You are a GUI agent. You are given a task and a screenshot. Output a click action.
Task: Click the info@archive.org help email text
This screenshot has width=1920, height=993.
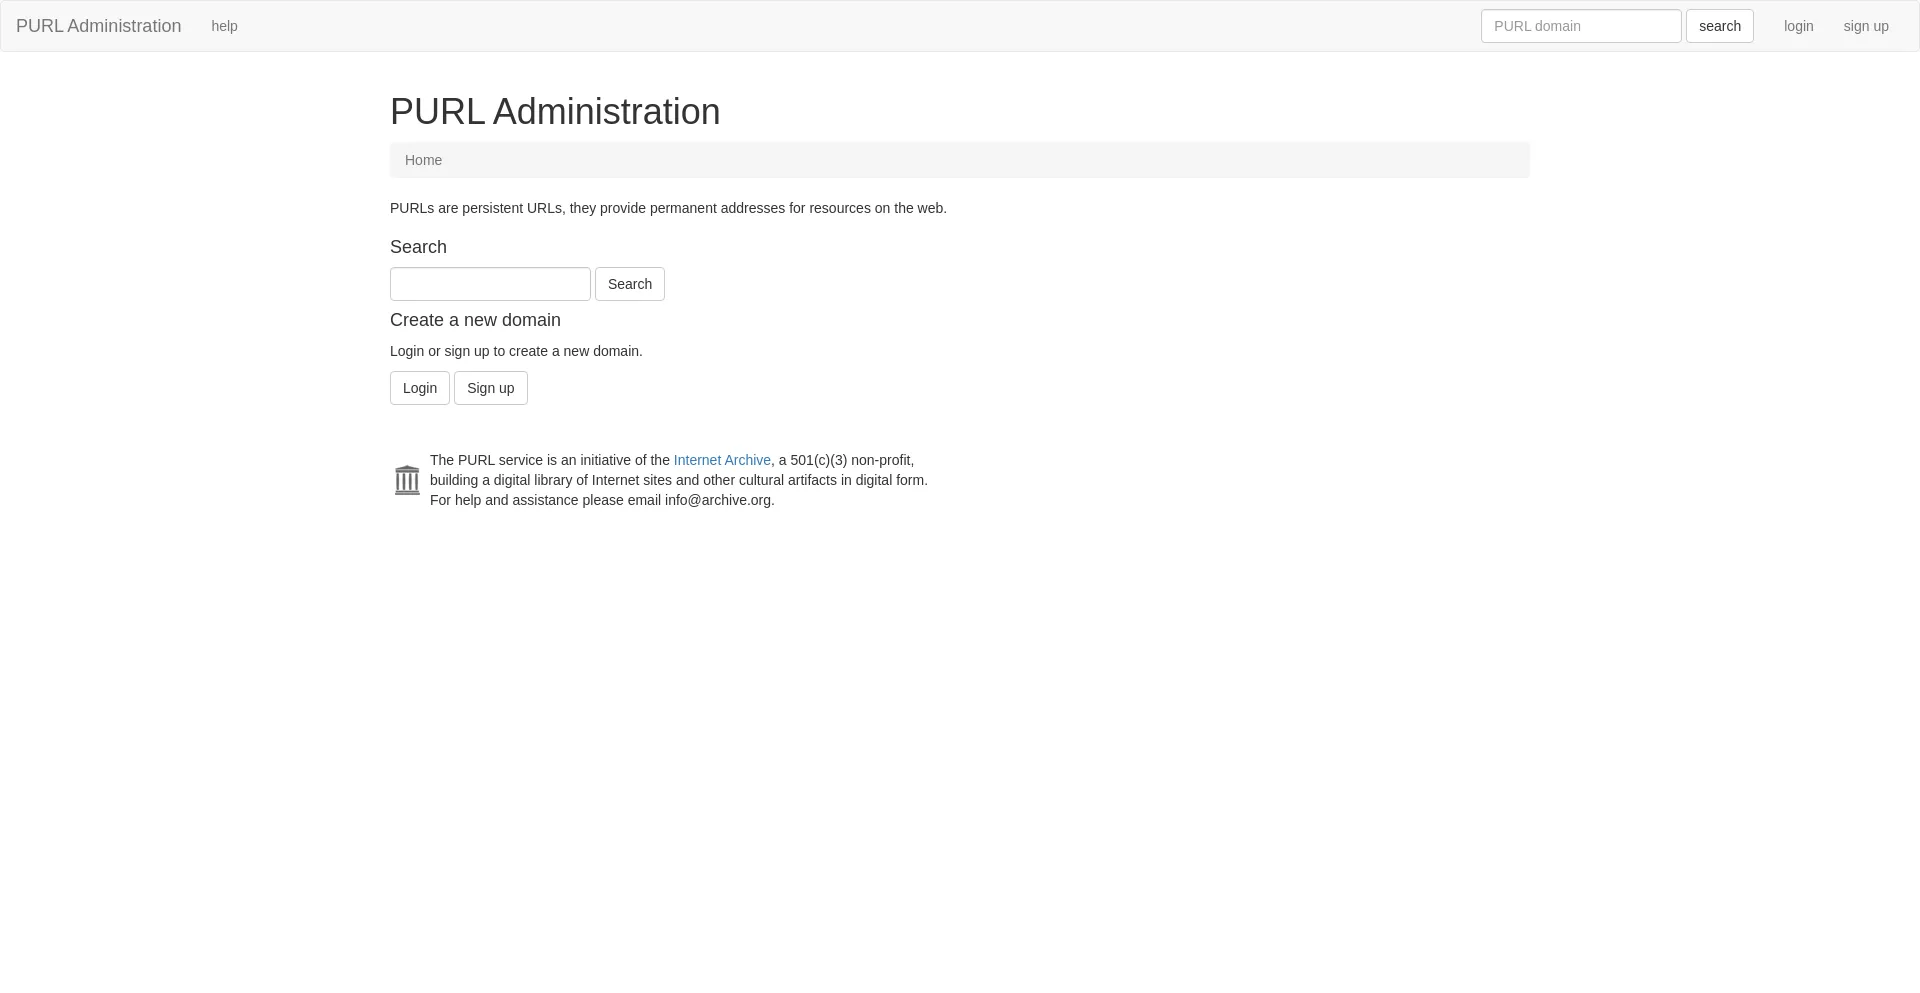click(x=718, y=500)
